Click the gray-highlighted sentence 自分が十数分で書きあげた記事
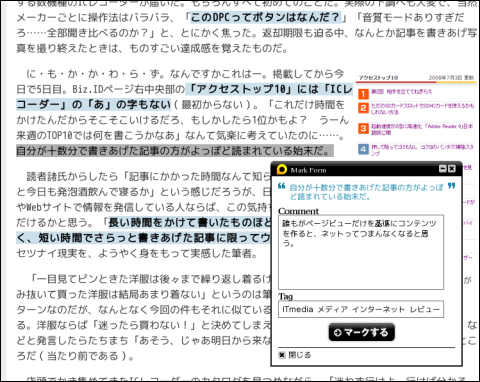This screenshot has height=382, width=480. [x=175, y=151]
